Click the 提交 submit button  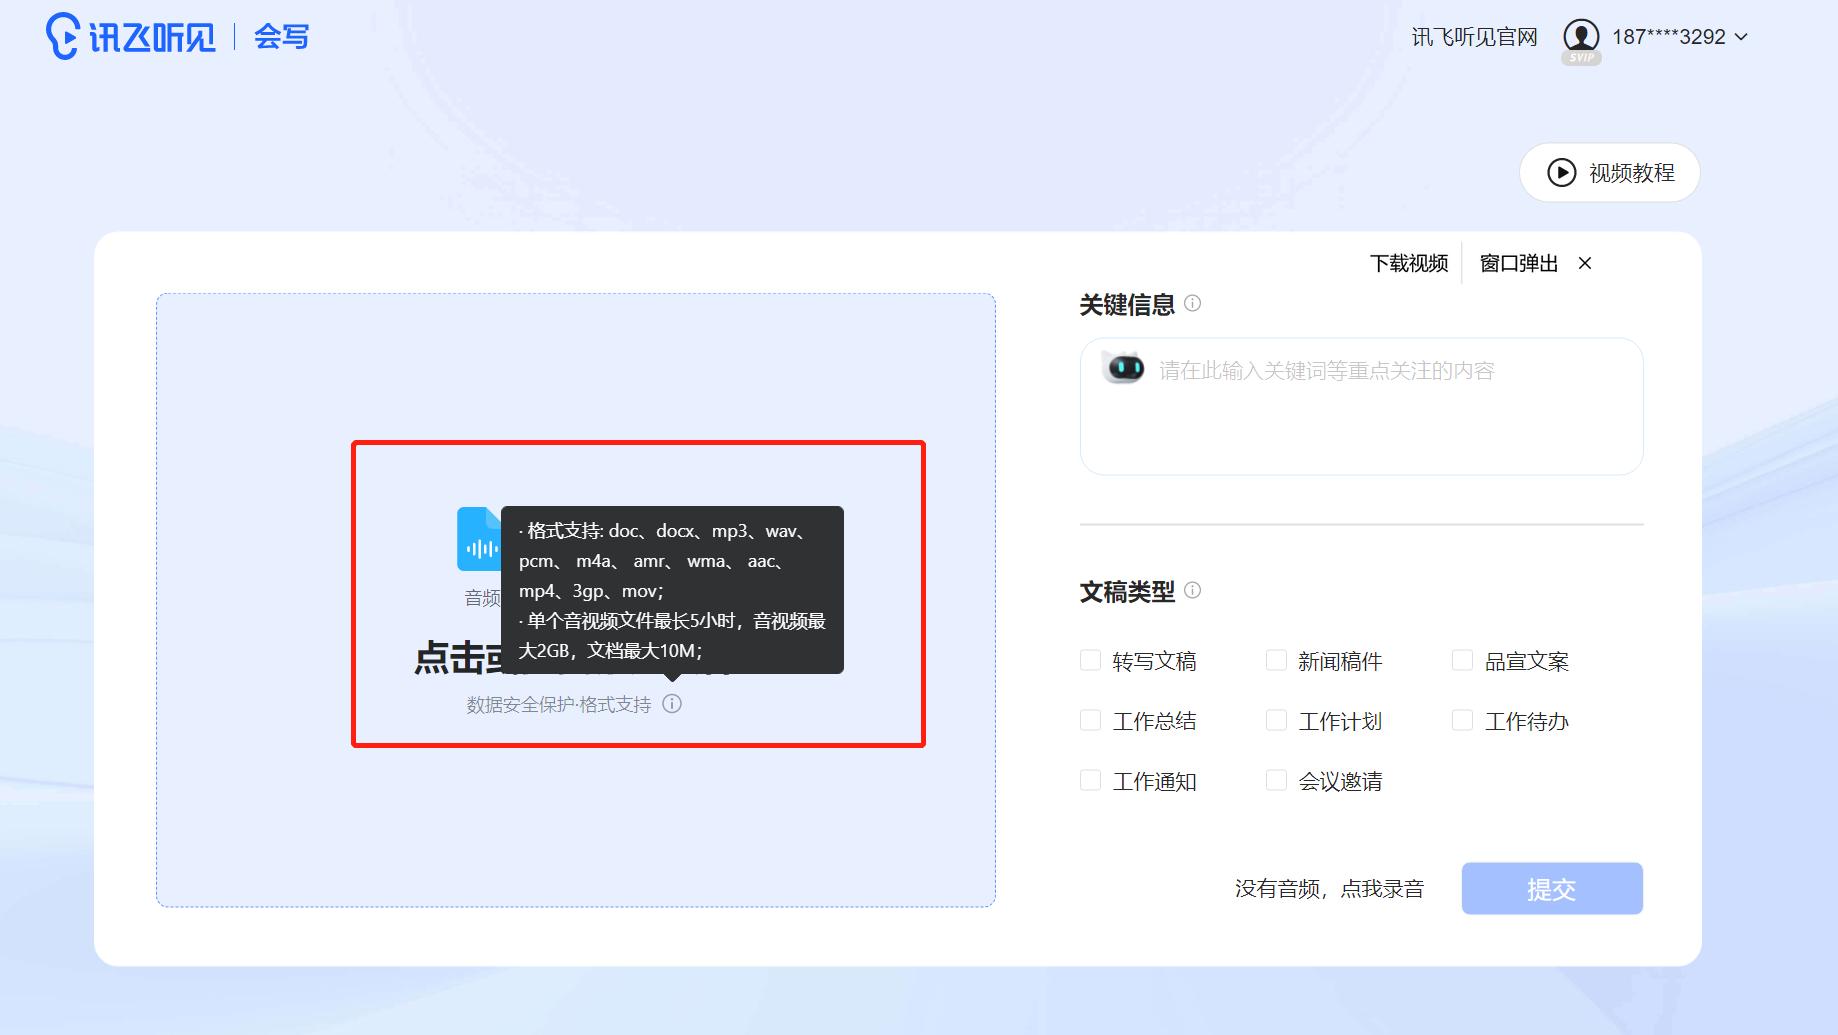tap(1551, 888)
